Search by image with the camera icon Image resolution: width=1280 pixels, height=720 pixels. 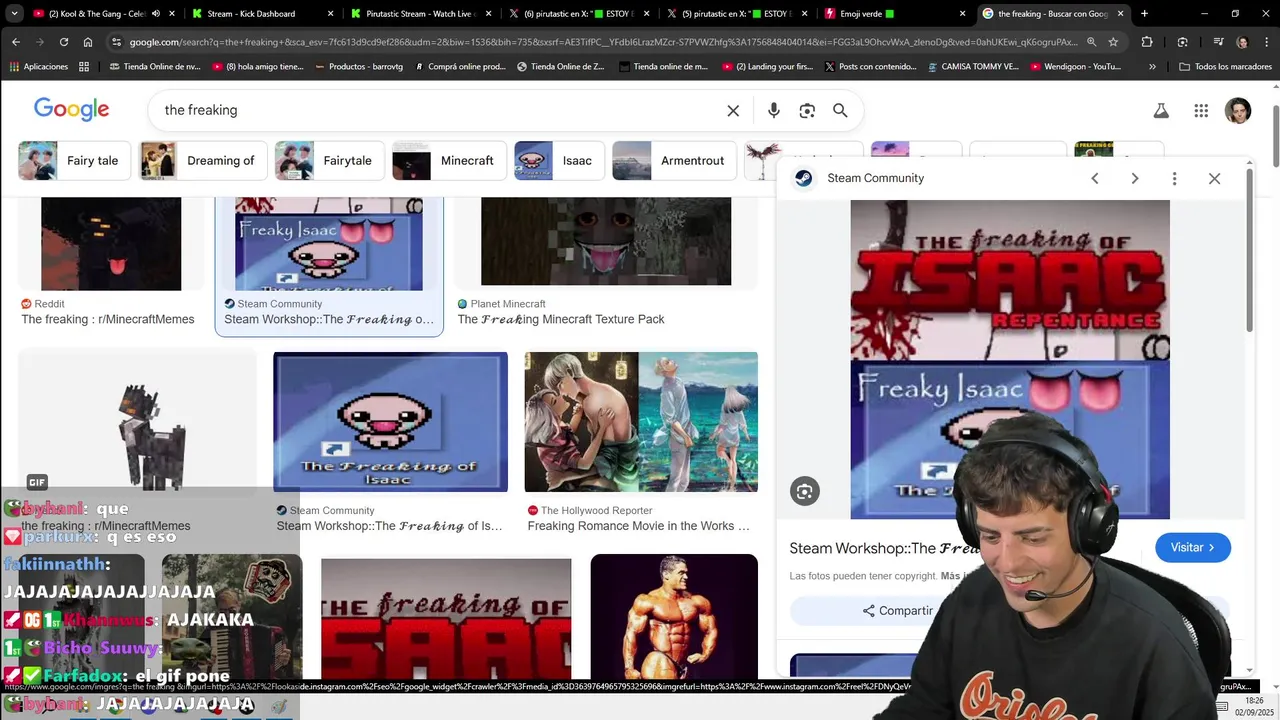pyautogui.click(x=807, y=110)
